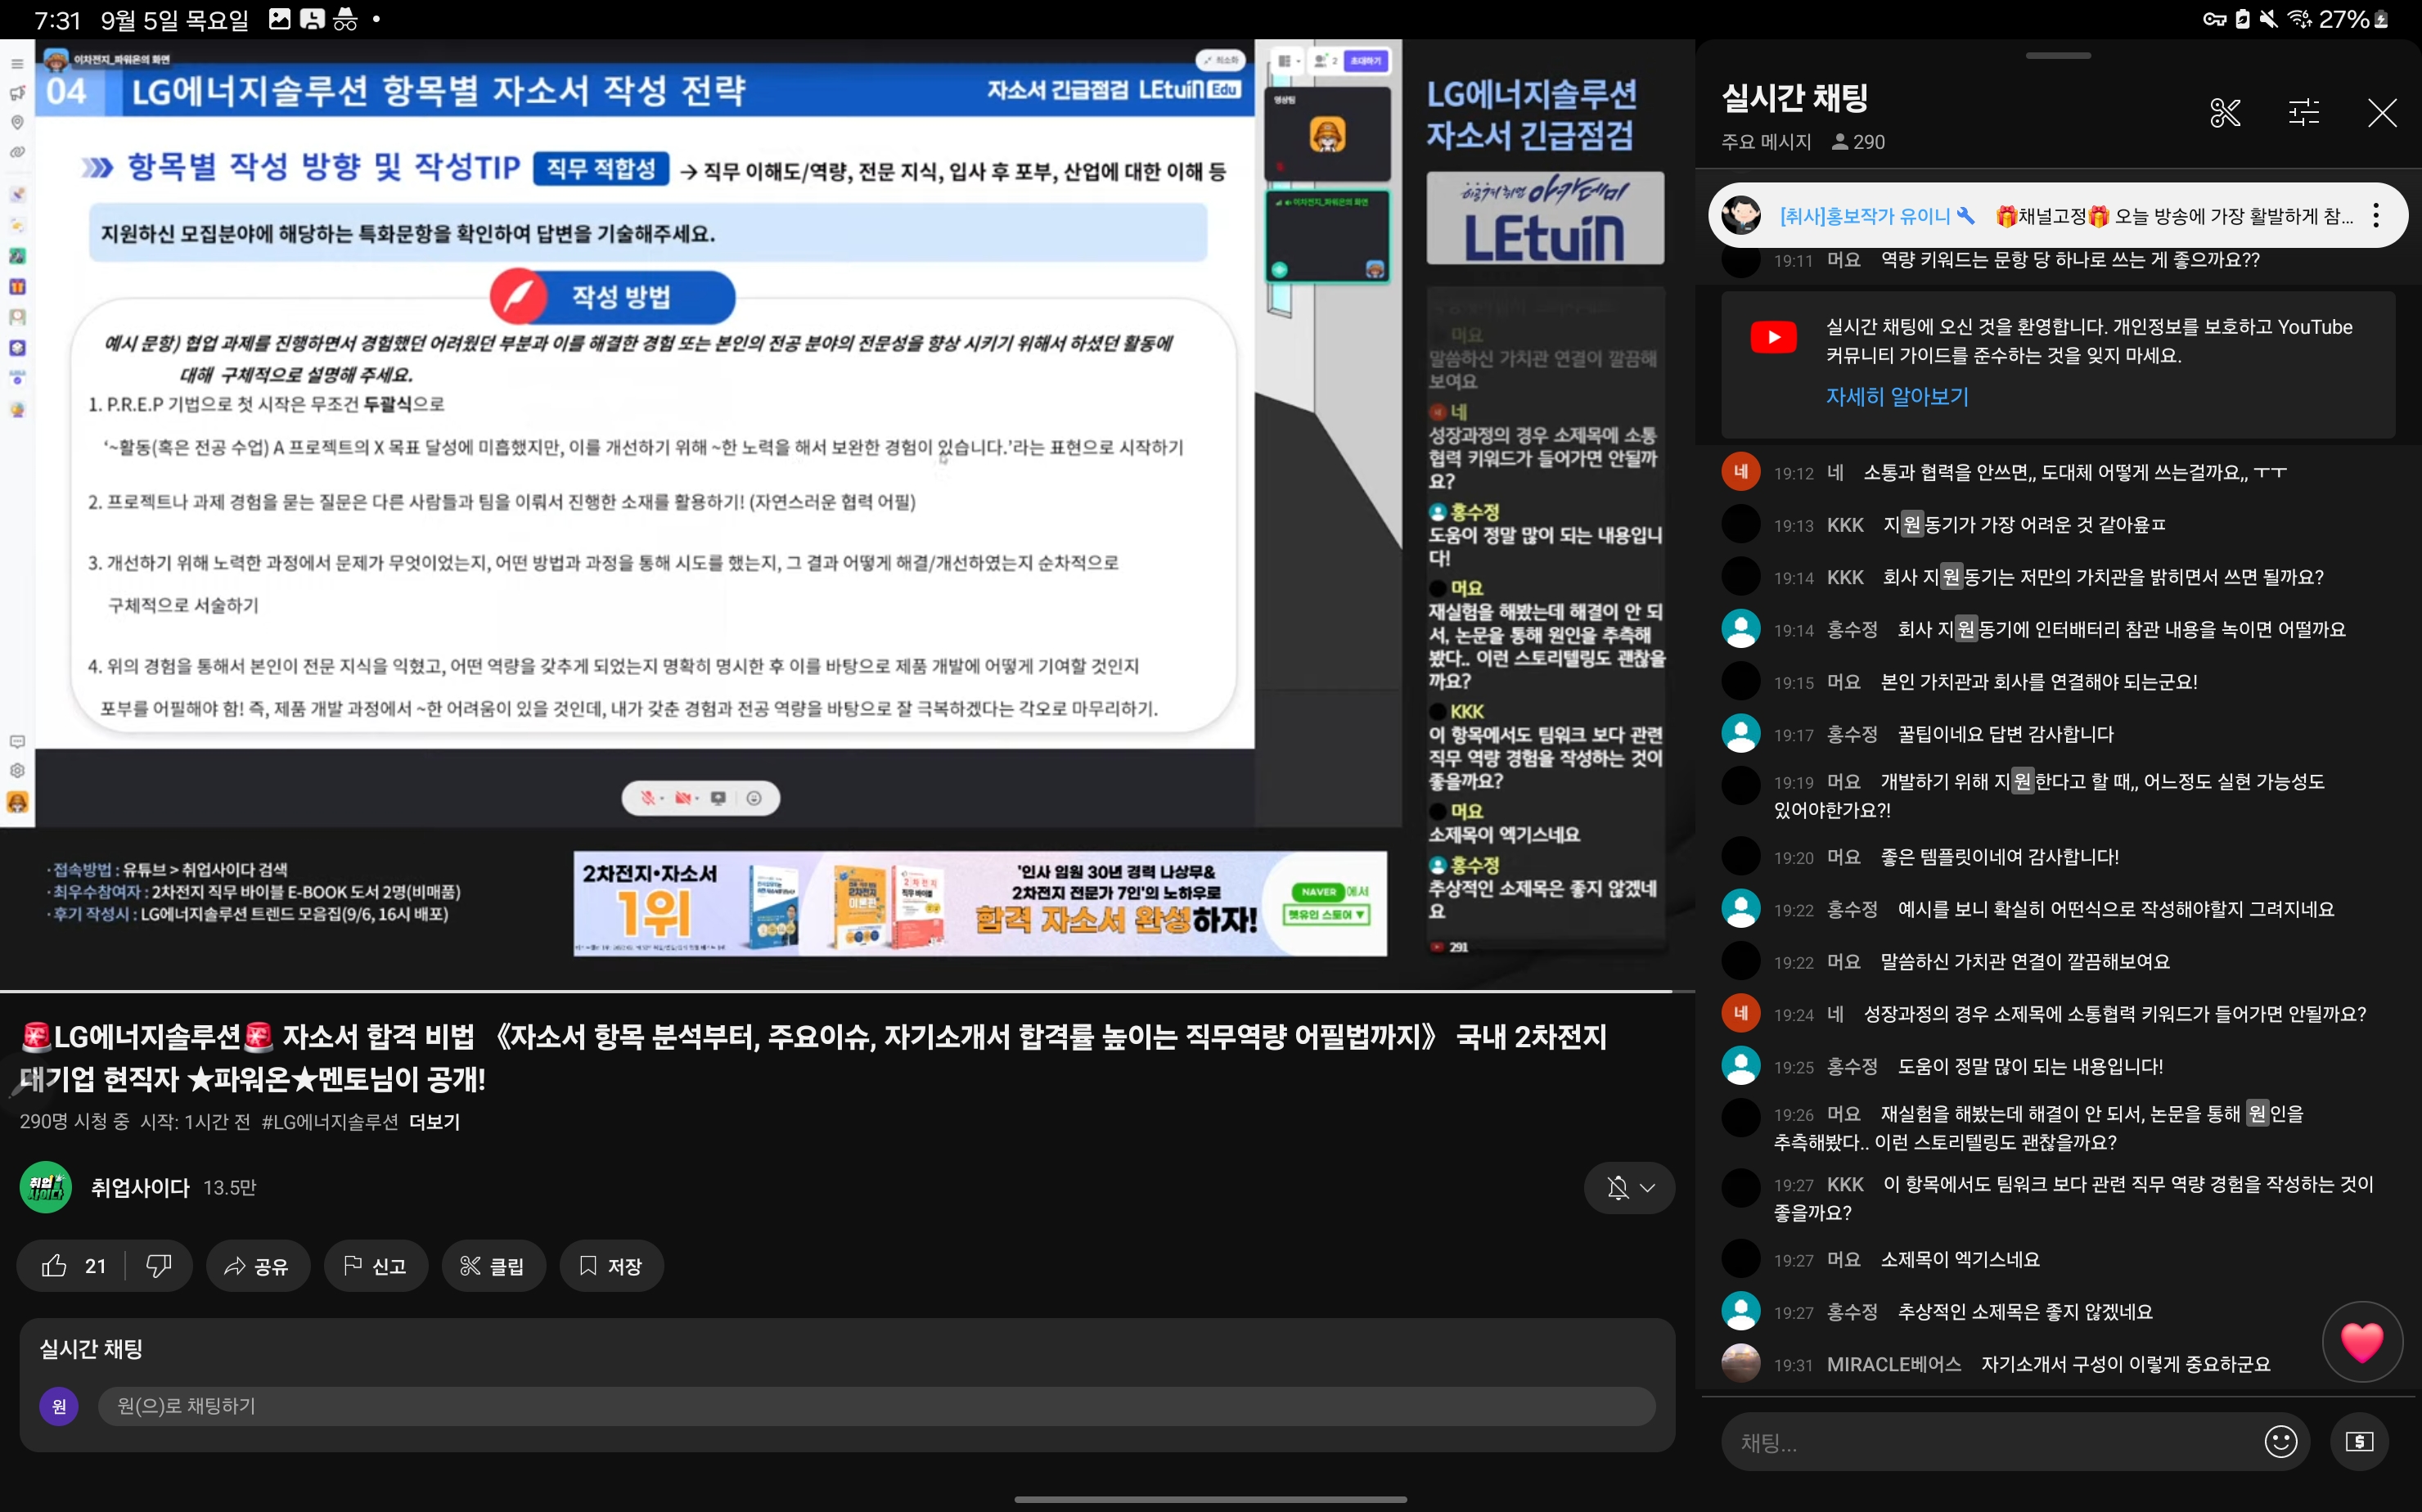The image size is (2422, 1512).
Task: Open Super Chat dollar icon button
Action: tap(2359, 1441)
